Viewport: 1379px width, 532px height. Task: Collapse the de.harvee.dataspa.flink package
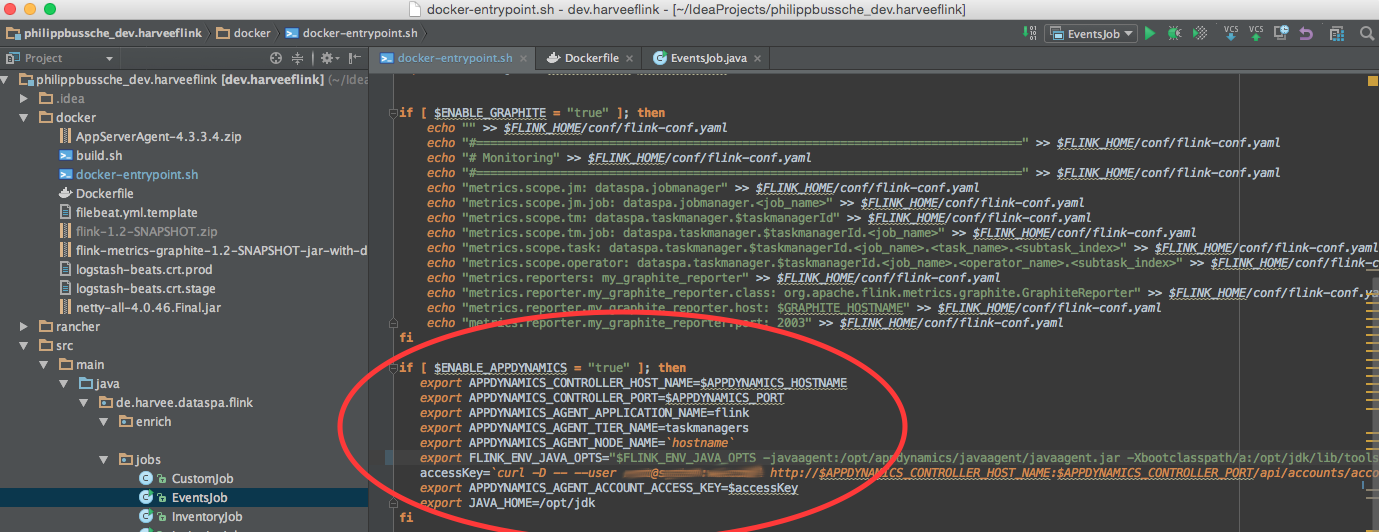point(85,402)
